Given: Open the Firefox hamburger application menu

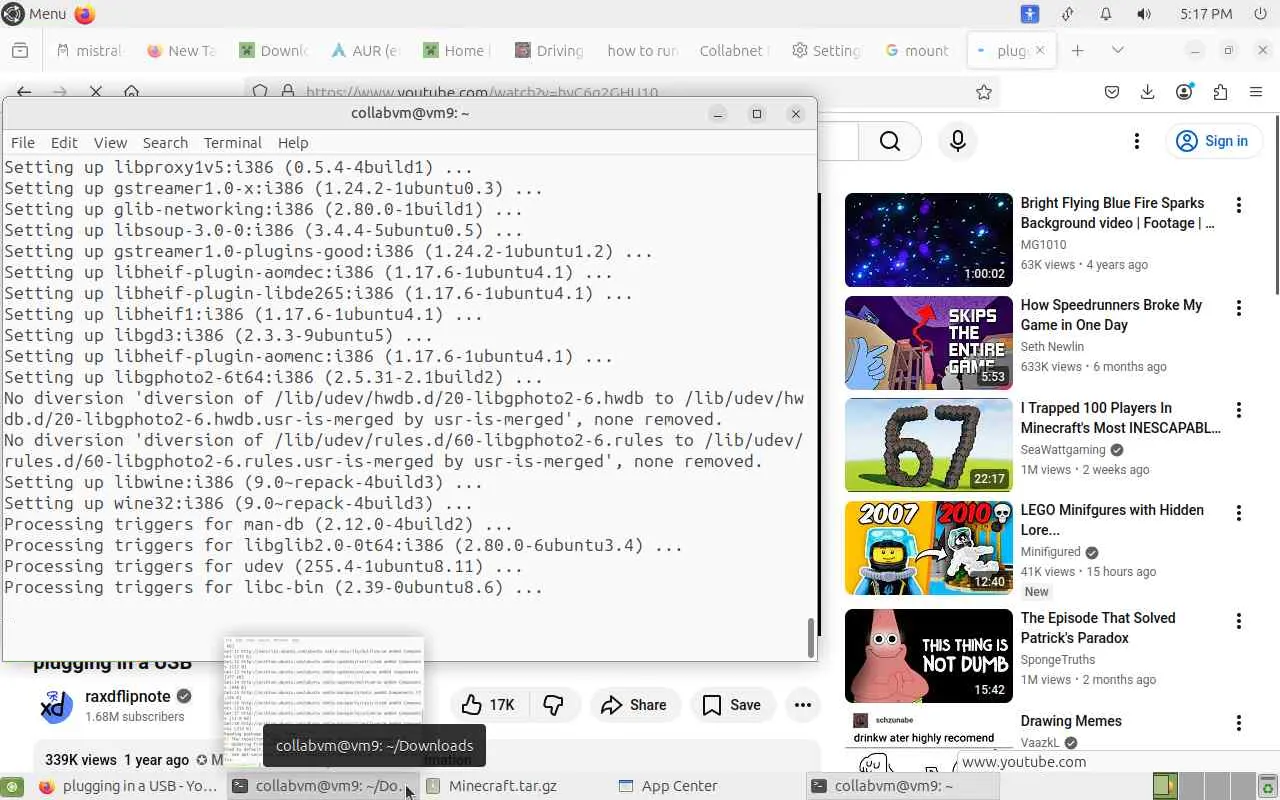Looking at the screenshot, I should click(1256, 92).
